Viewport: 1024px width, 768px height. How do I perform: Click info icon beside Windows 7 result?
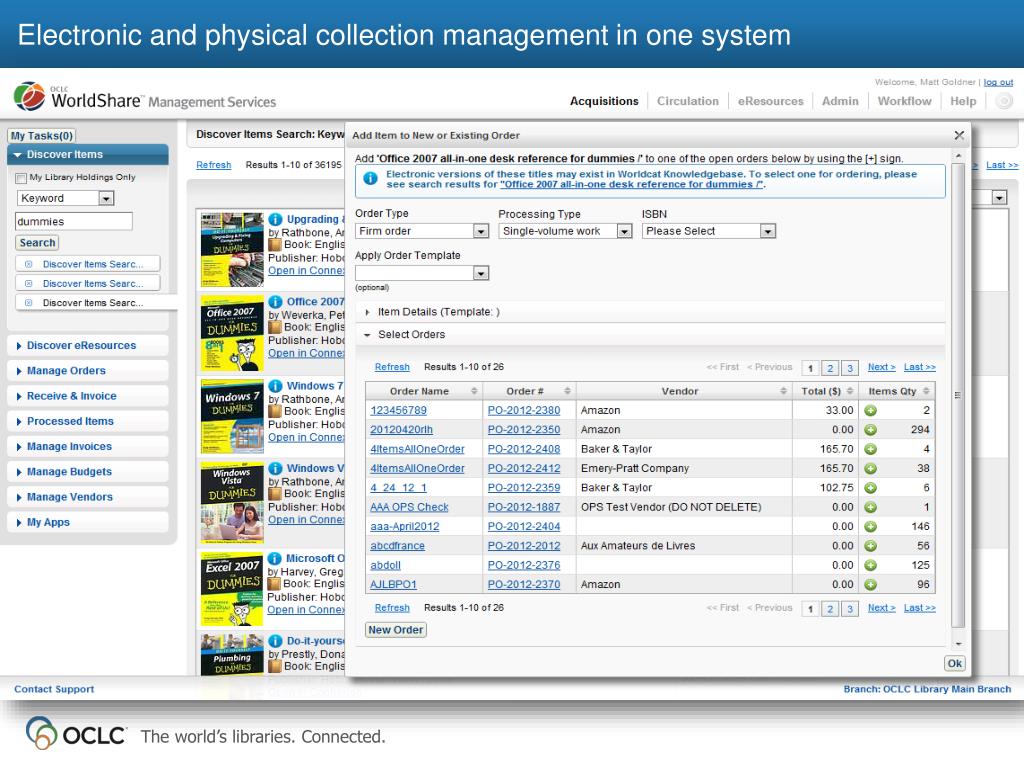(276, 386)
